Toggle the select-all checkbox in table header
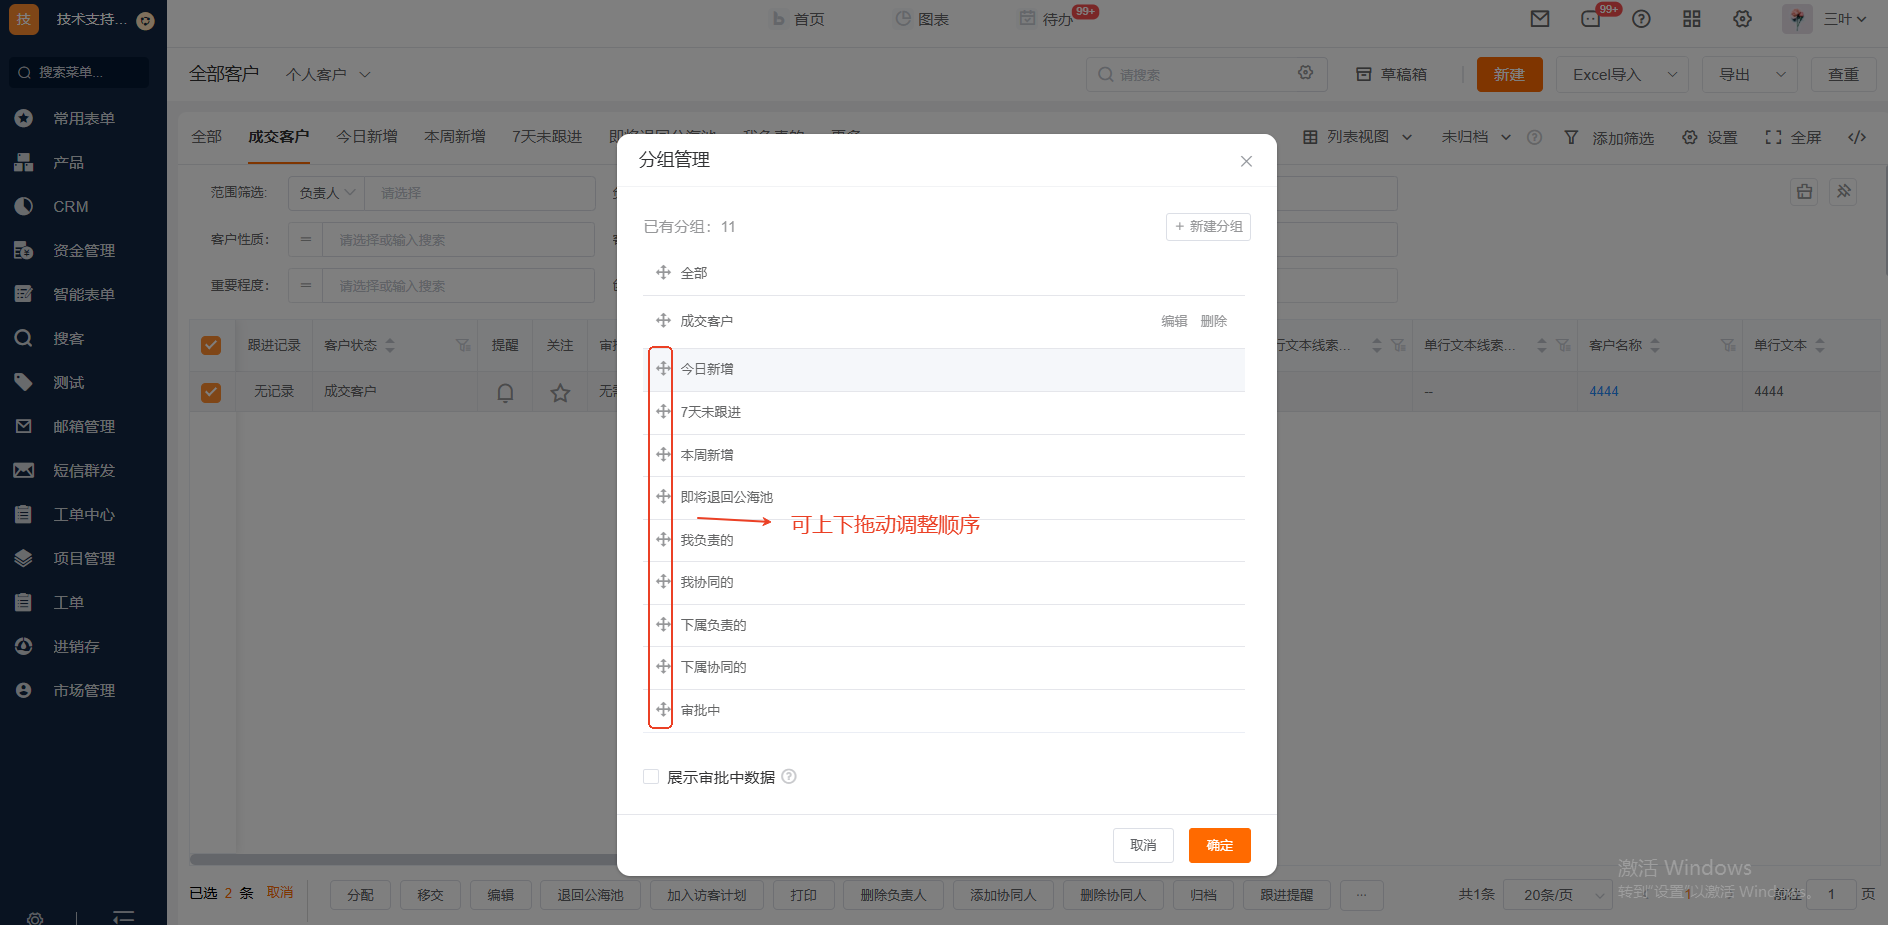 click(x=211, y=345)
